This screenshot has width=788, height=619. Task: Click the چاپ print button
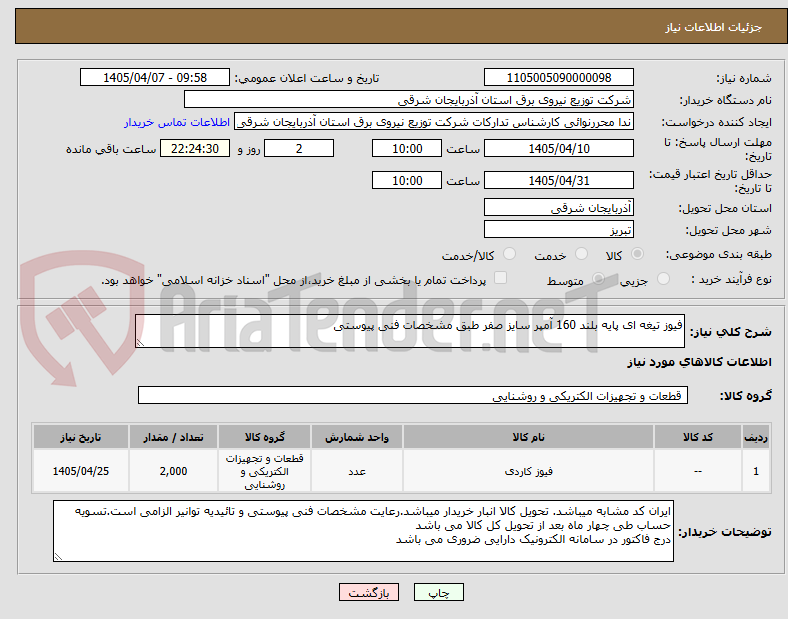coord(439,593)
